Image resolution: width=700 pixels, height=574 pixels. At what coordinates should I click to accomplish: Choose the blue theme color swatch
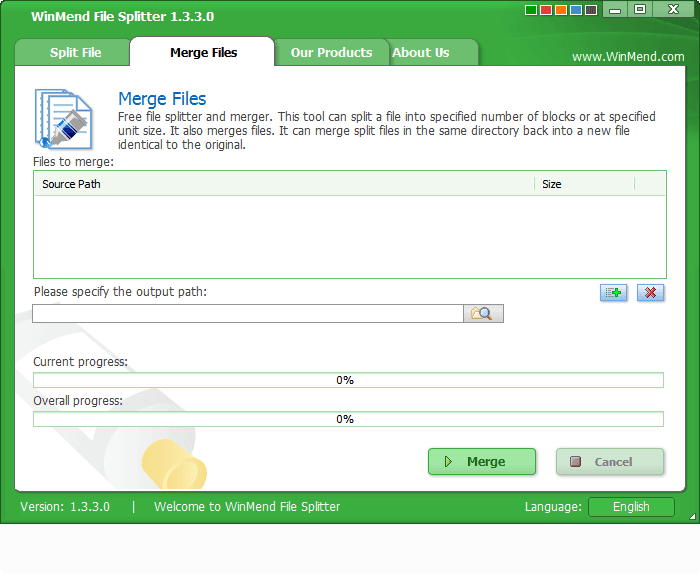pos(576,10)
